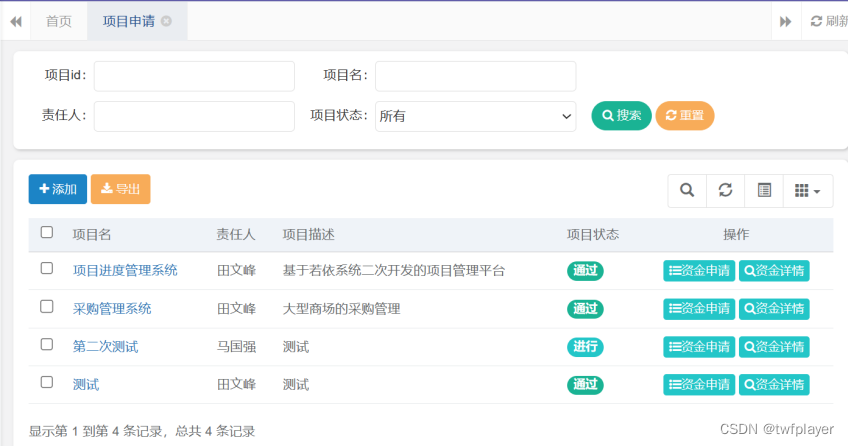Open the 测试 project name link
Image resolution: width=849 pixels, height=446 pixels.
pyautogui.click(x=86, y=384)
